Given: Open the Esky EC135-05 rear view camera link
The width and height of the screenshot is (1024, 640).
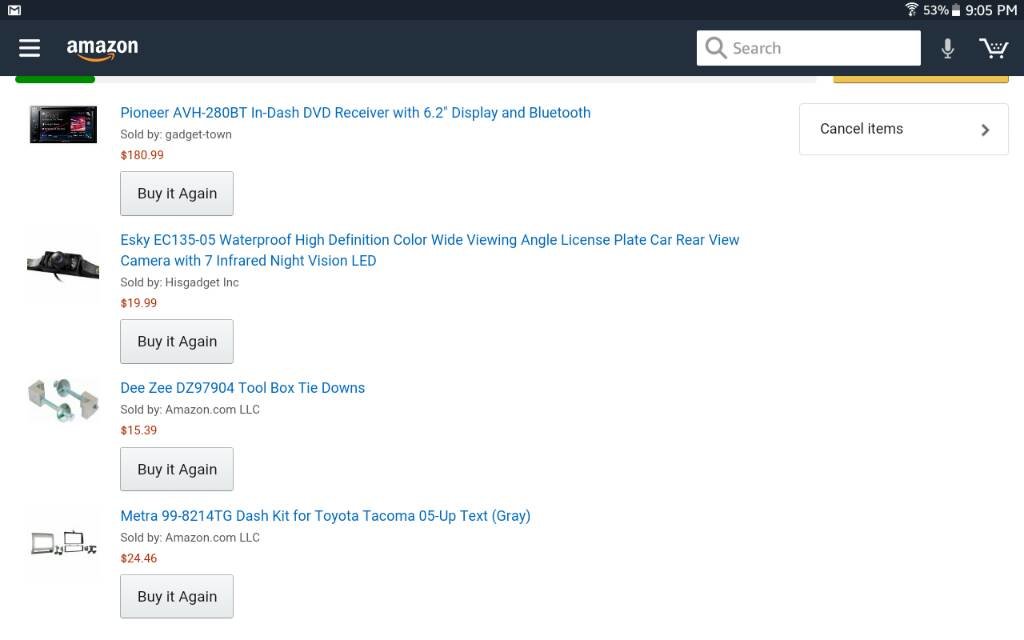Looking at the screenshot, I should pyautogui.click(x=430, y=250).
